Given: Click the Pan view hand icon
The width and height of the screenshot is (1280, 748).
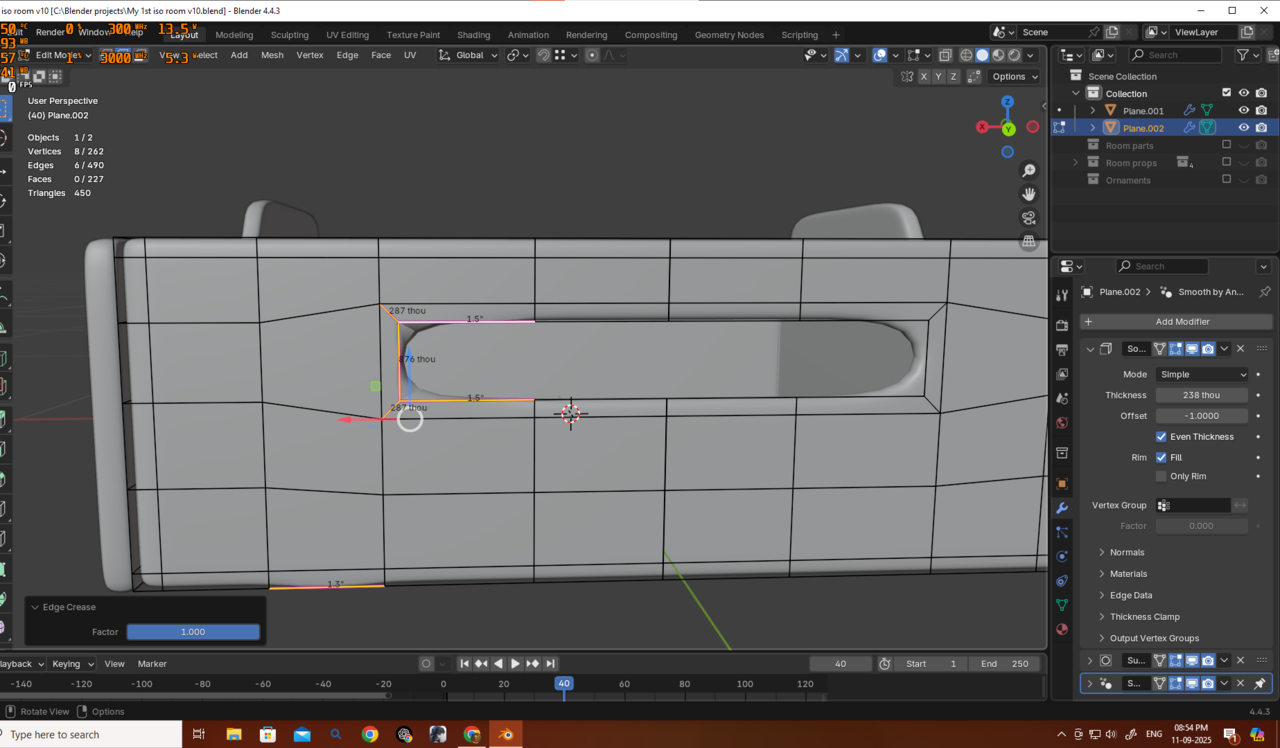Looking at the screenshot, I should pos(1028,194).
